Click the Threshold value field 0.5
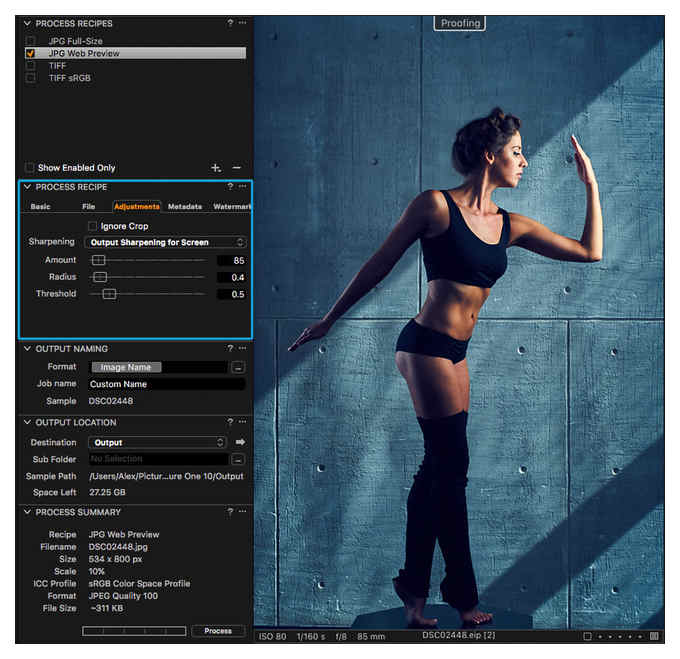 (232, 294)
